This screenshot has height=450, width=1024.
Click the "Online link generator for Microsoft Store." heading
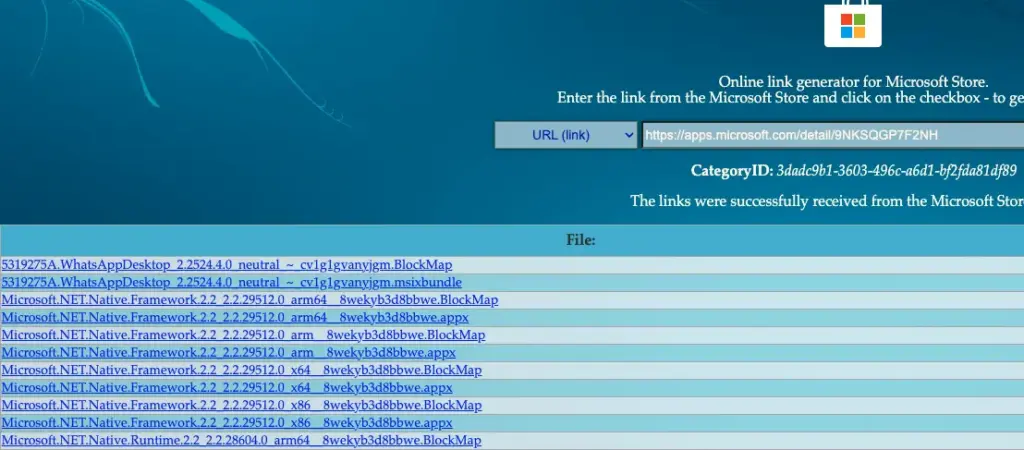(x=854, y=82)
